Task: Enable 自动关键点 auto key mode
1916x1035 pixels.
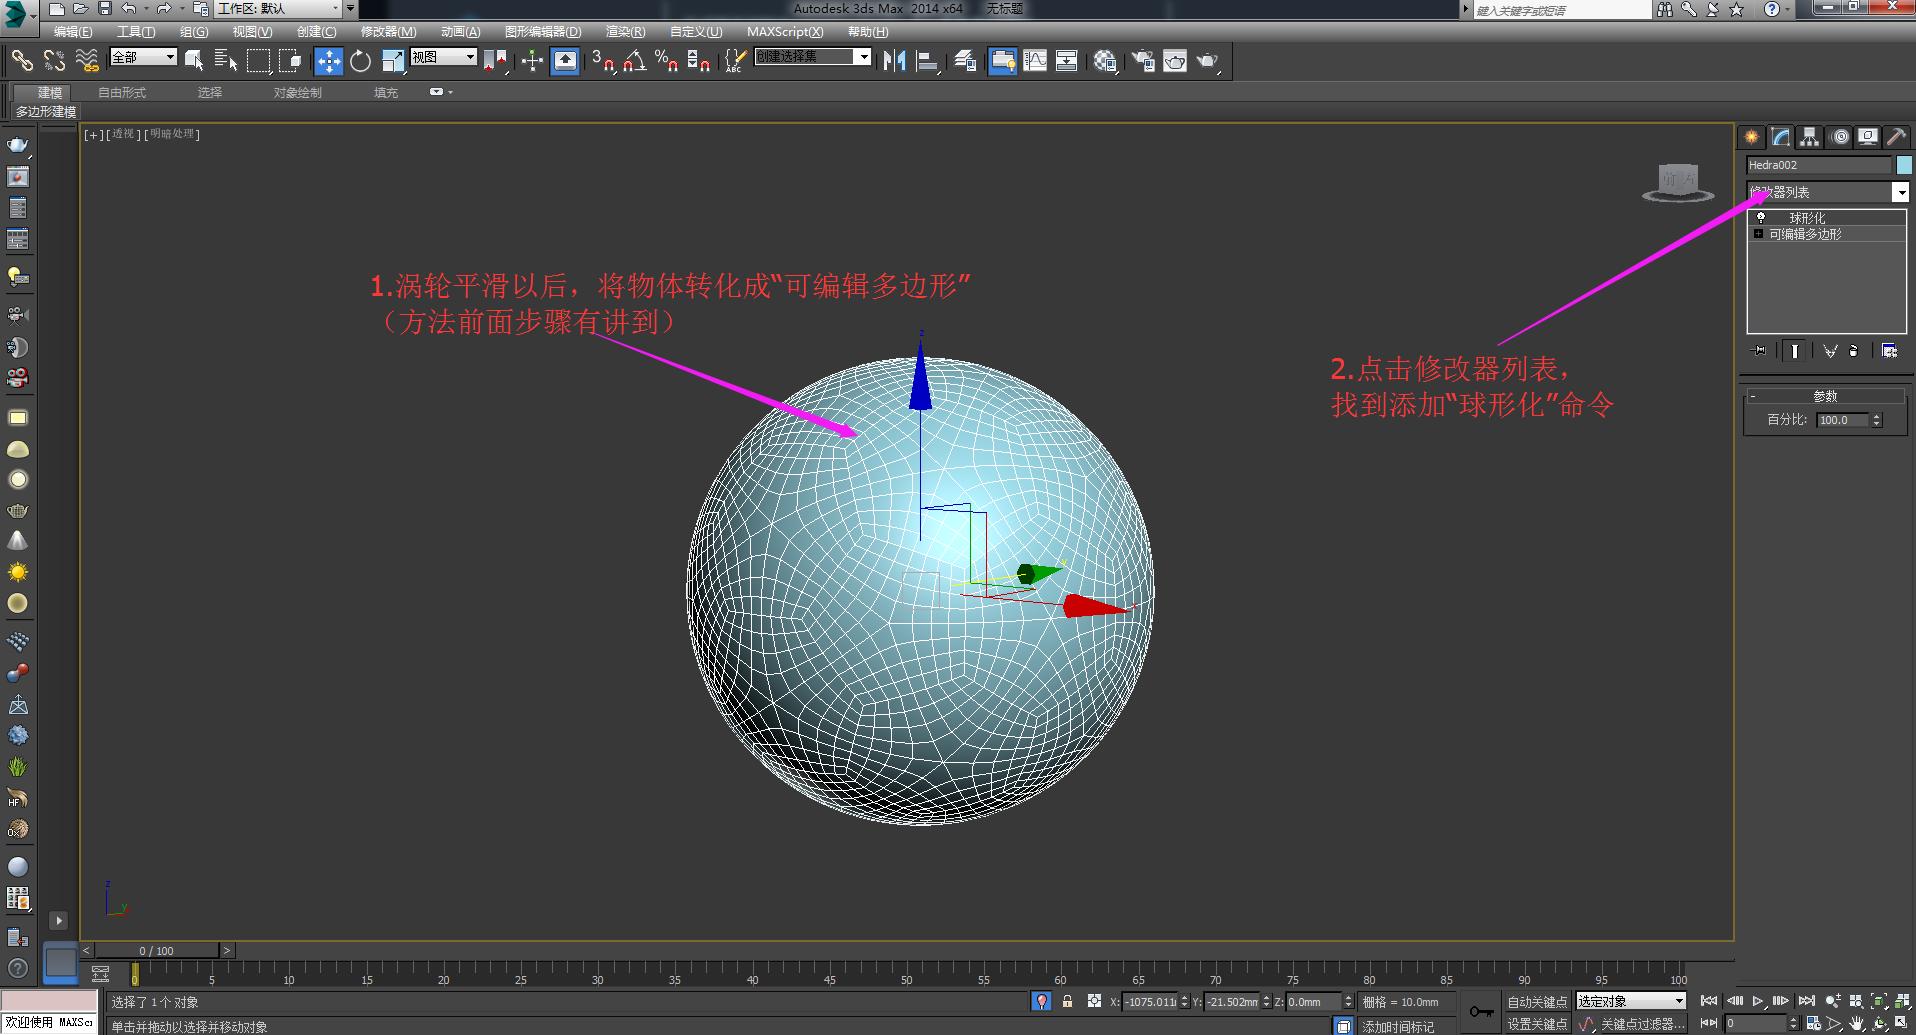Action: point(1537,1000)
